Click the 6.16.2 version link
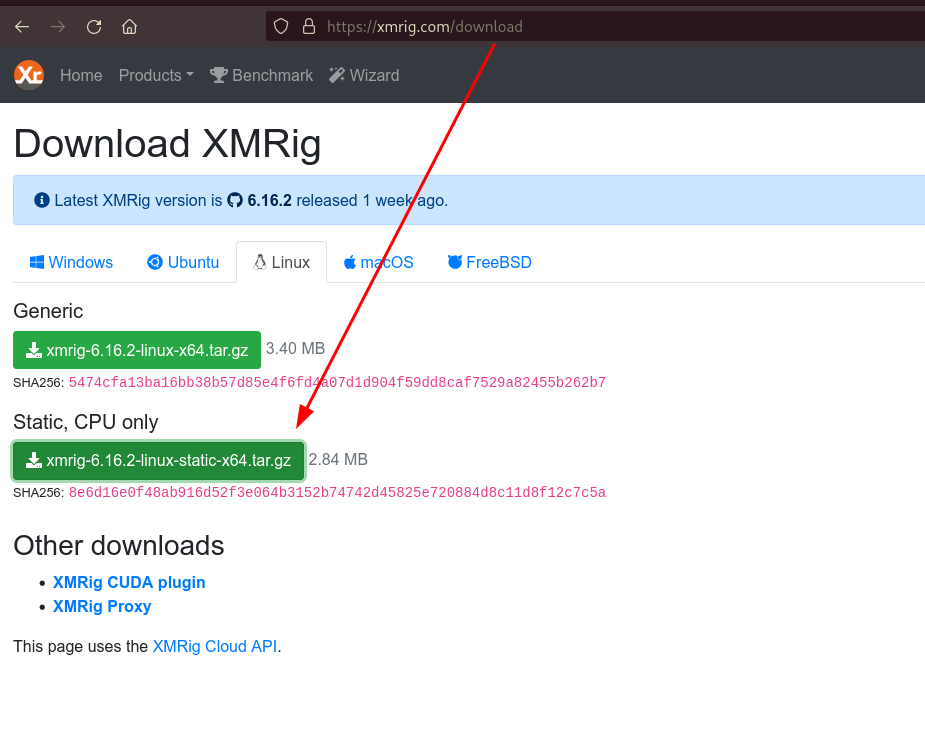Image resolution: width=925 pixels, height=738 pixels. point(269,201)
